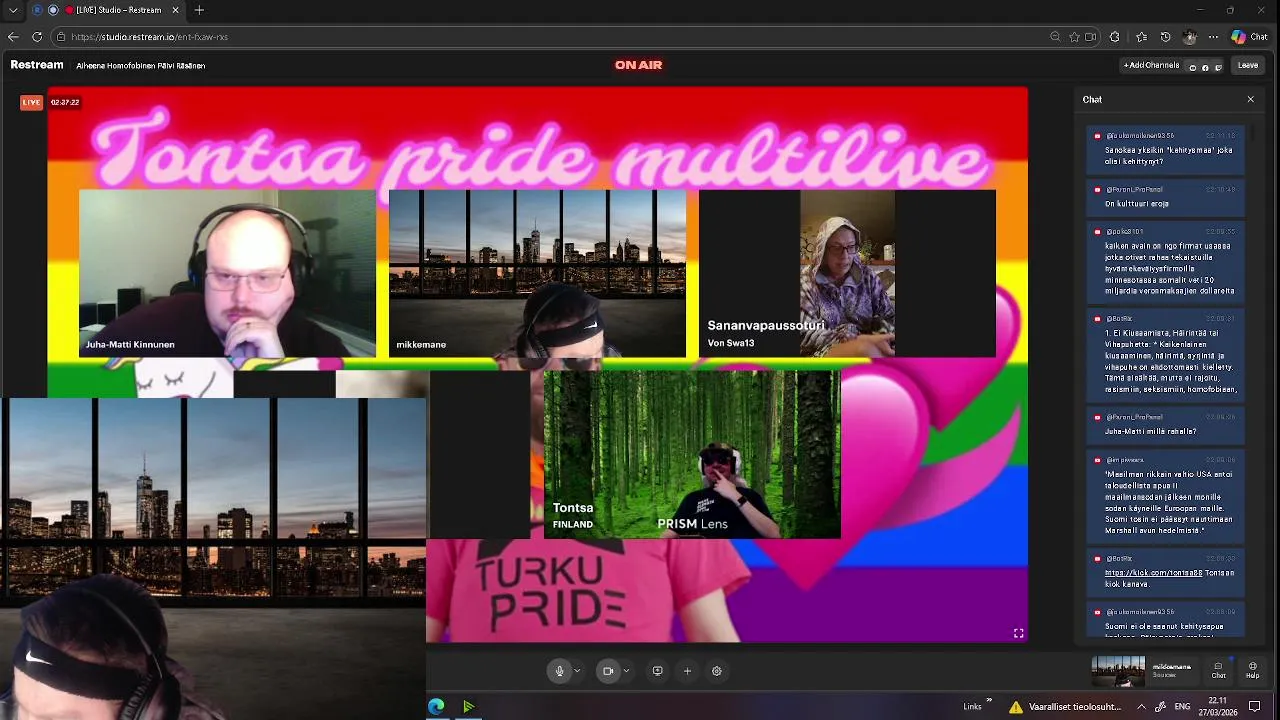Click the Add Channels button

(x=1151, y=65)
